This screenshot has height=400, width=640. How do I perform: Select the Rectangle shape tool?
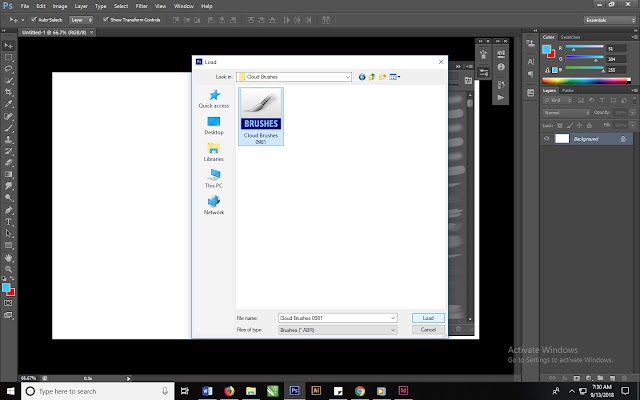click(x=9, y=245)
